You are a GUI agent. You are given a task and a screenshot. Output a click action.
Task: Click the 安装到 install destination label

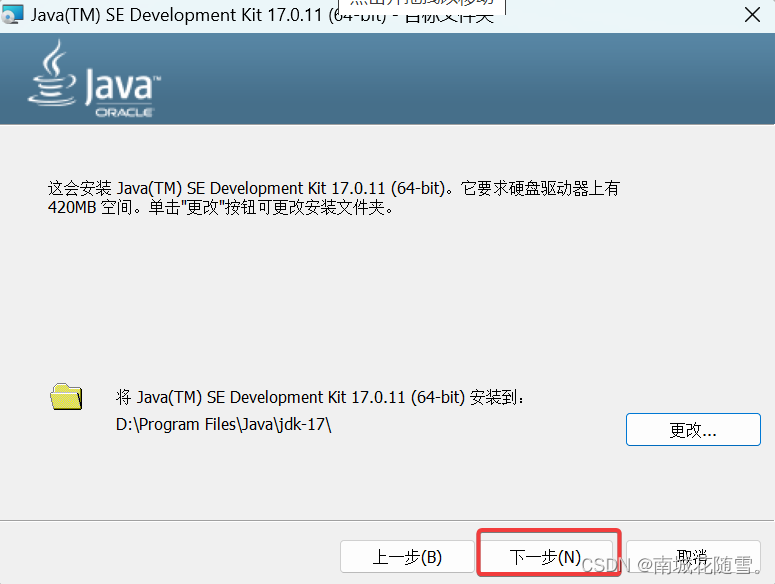coord(320,397)
